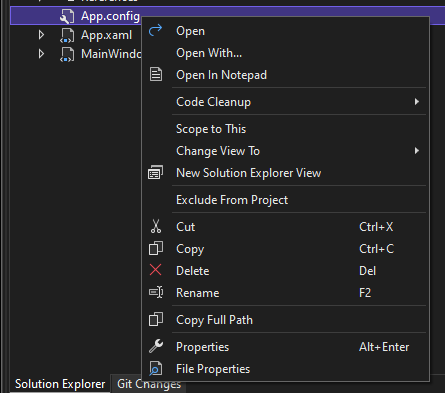Click the red Delete X icon

pyautogui.click(x=156, y=270)
